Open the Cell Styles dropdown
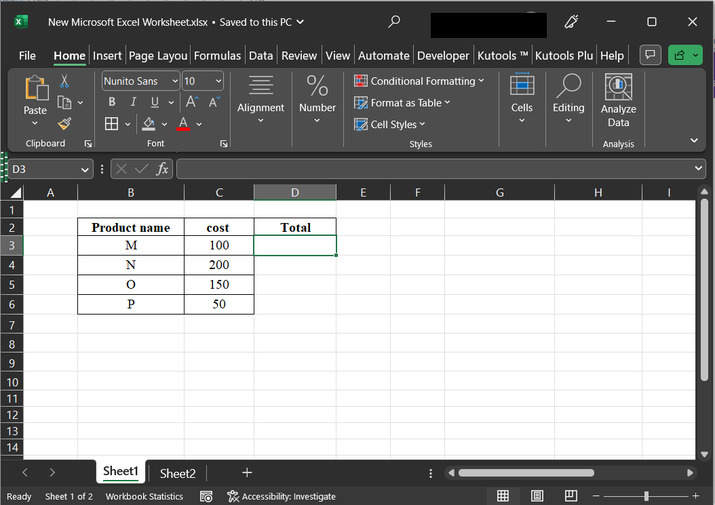 pos(390,124)
